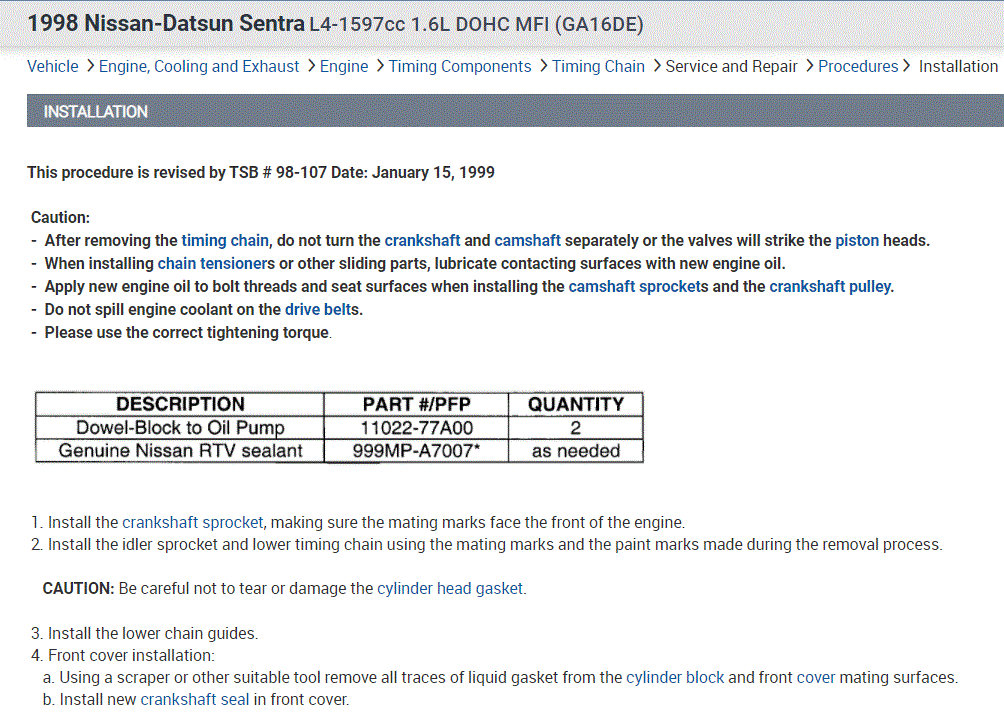1004x725 pixels.
Task: Click the INSTALLATION section header bar
Action: pos(515,111)
